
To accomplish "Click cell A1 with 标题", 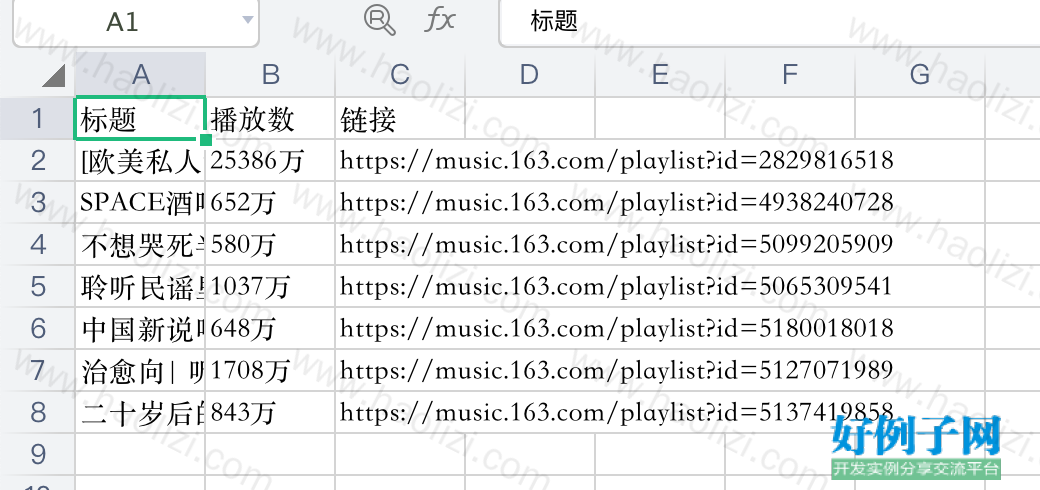I will coord(140,119).
